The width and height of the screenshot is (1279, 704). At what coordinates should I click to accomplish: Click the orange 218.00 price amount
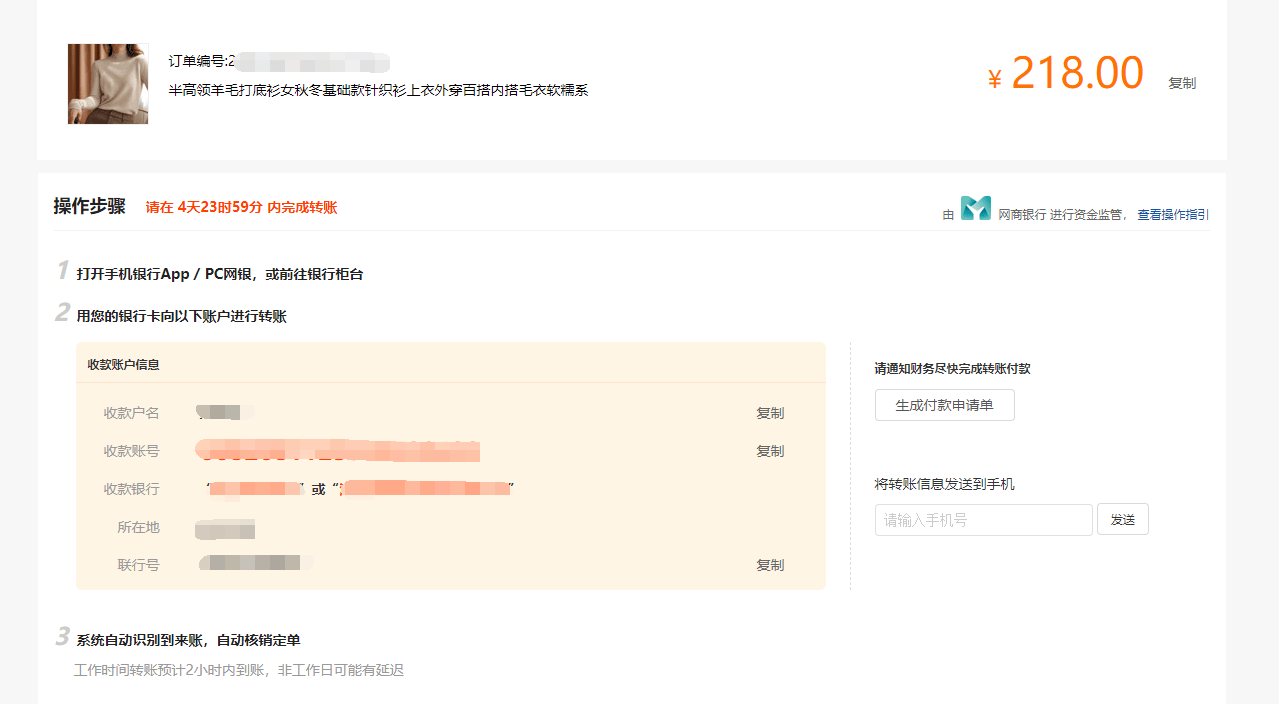1076,74
